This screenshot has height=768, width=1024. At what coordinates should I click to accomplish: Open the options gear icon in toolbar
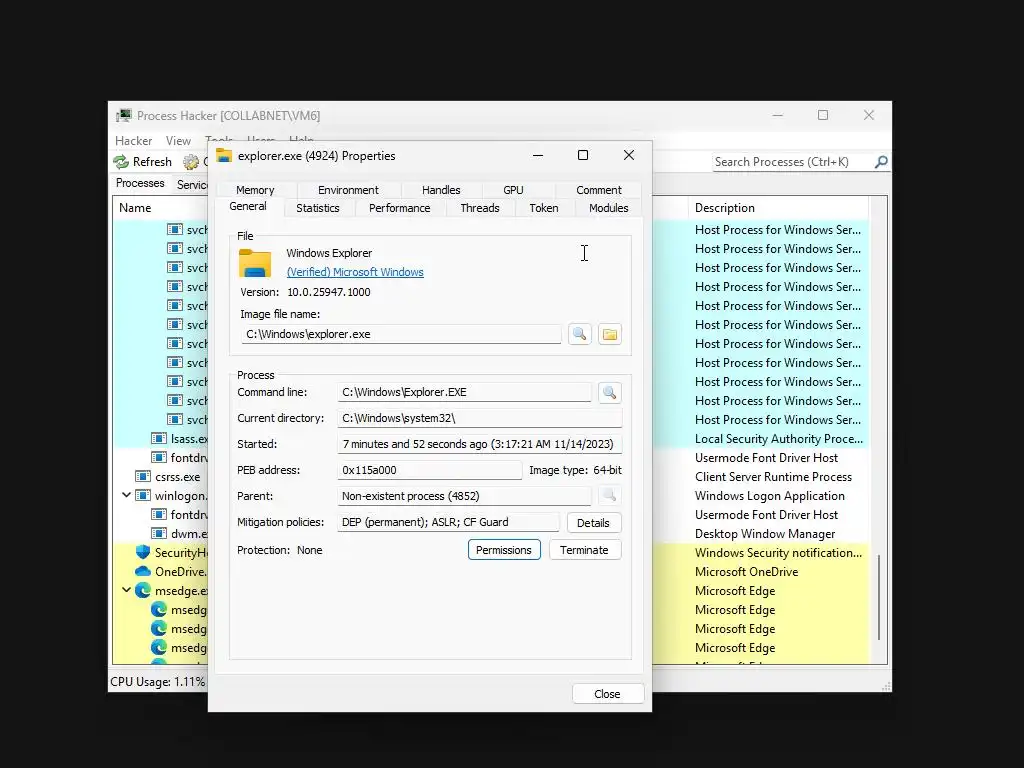191,161
